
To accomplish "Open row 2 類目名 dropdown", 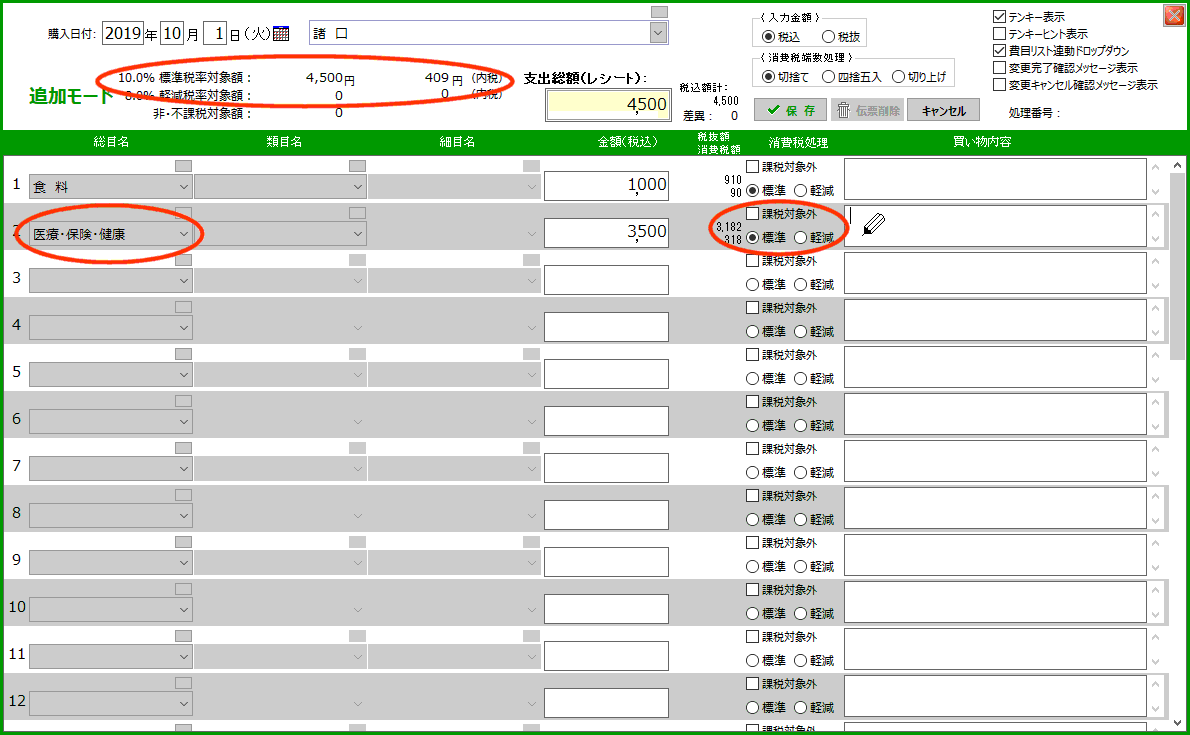I will (357, 234).
